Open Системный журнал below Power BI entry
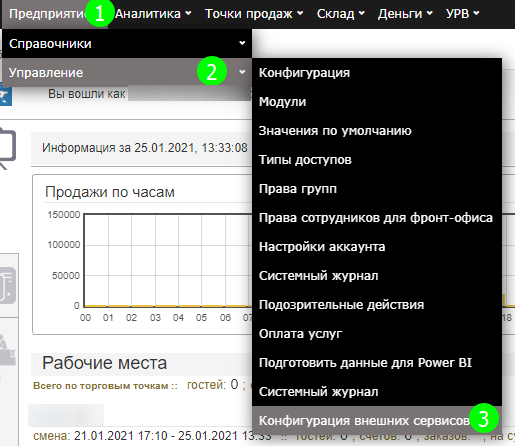Image resolution: width=515 pixels, height=446 pixels. tap(377, 392)
